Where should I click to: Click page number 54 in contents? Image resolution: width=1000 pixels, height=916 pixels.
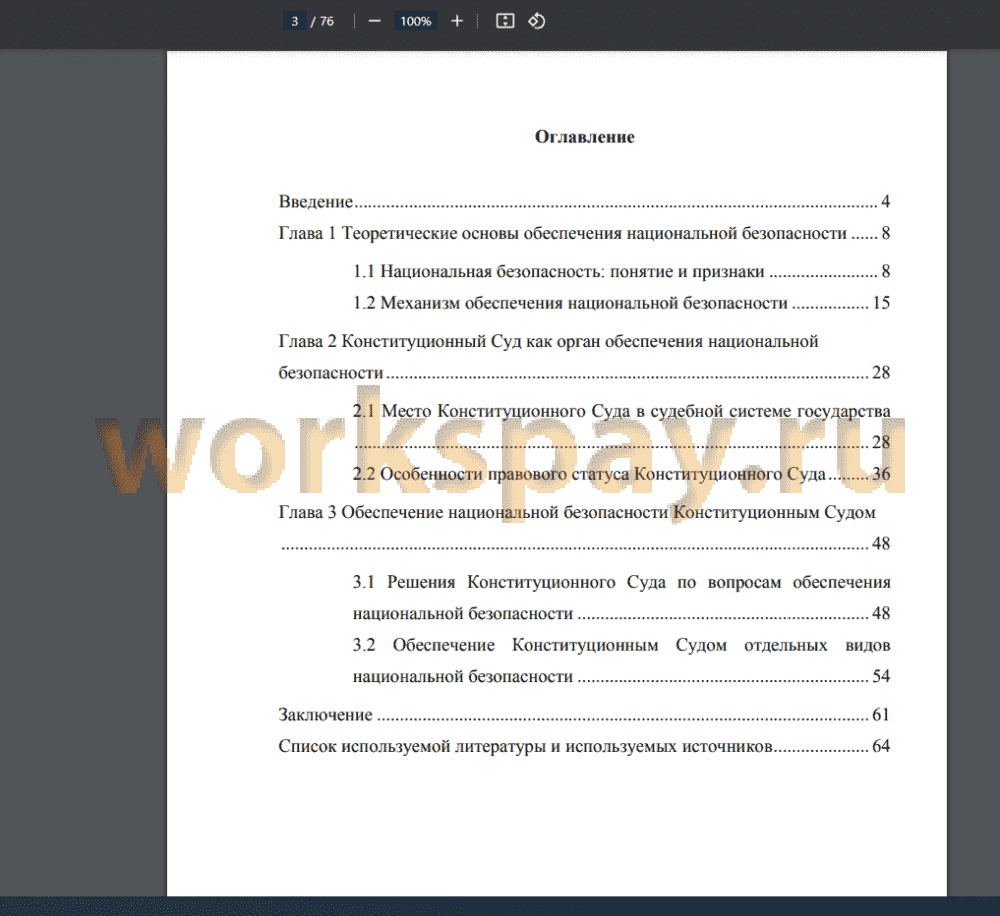(881, 676)
